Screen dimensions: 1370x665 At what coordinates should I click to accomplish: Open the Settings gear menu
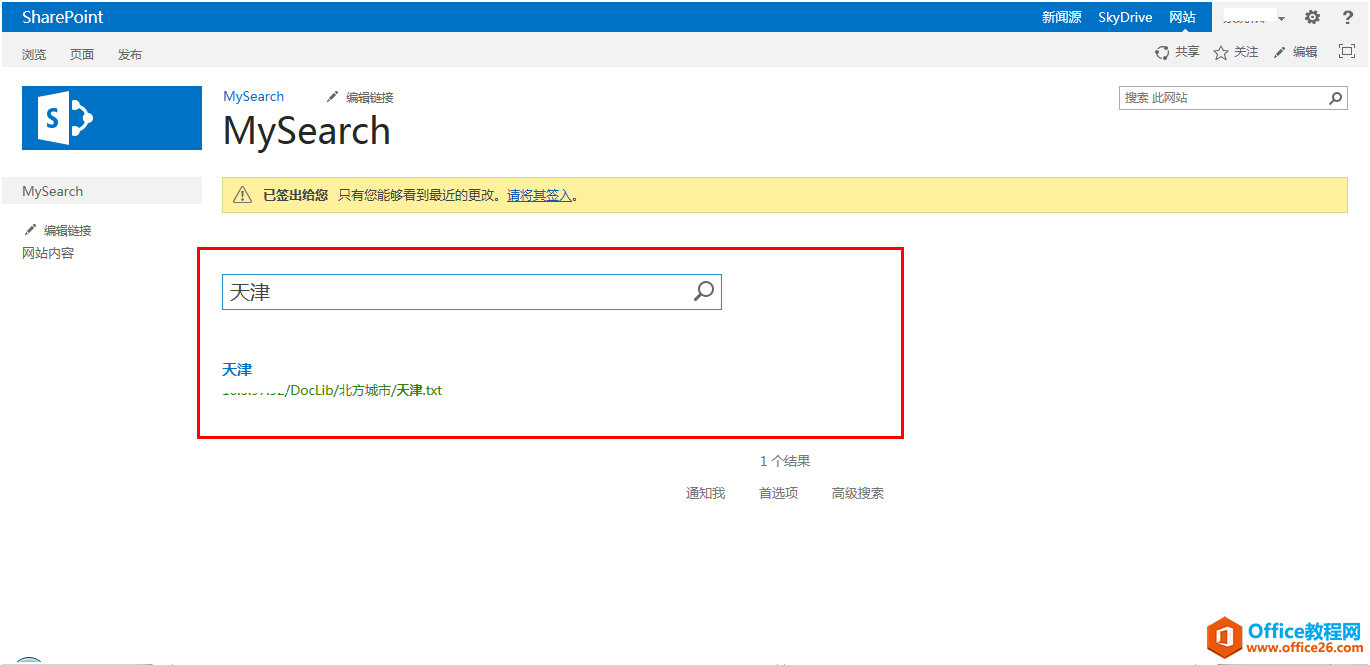[x=1311, y=17]
